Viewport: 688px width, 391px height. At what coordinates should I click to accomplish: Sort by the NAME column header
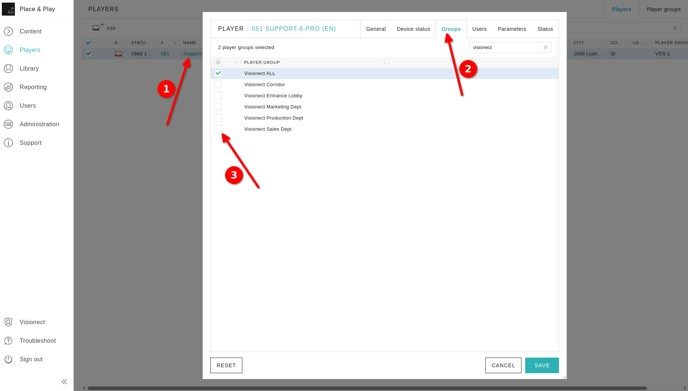point(190,43)
